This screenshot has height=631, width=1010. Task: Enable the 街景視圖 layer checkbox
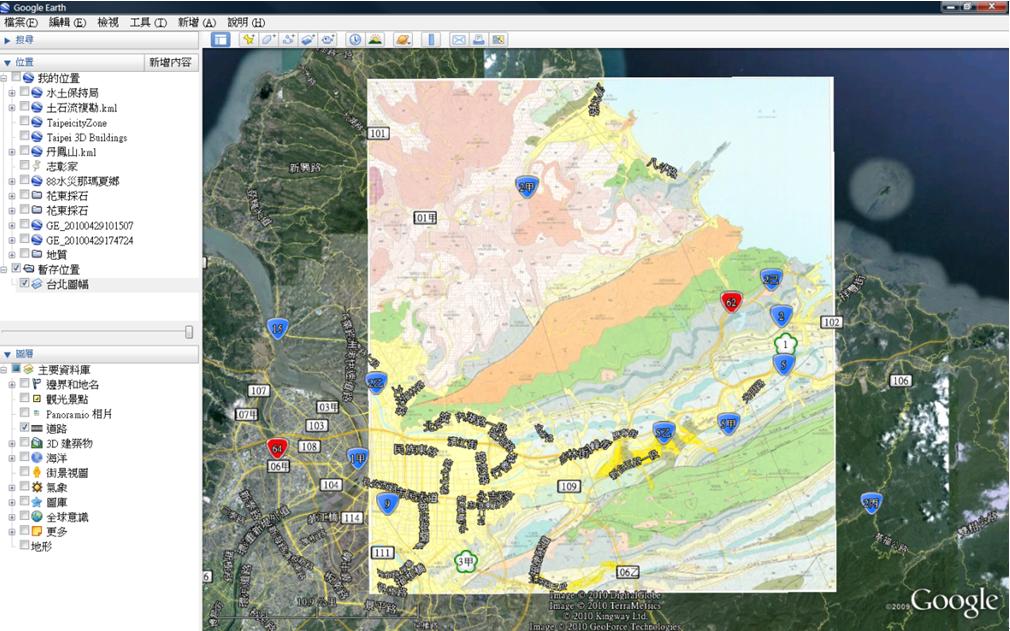pyautogui.click(x=24, y=472)
